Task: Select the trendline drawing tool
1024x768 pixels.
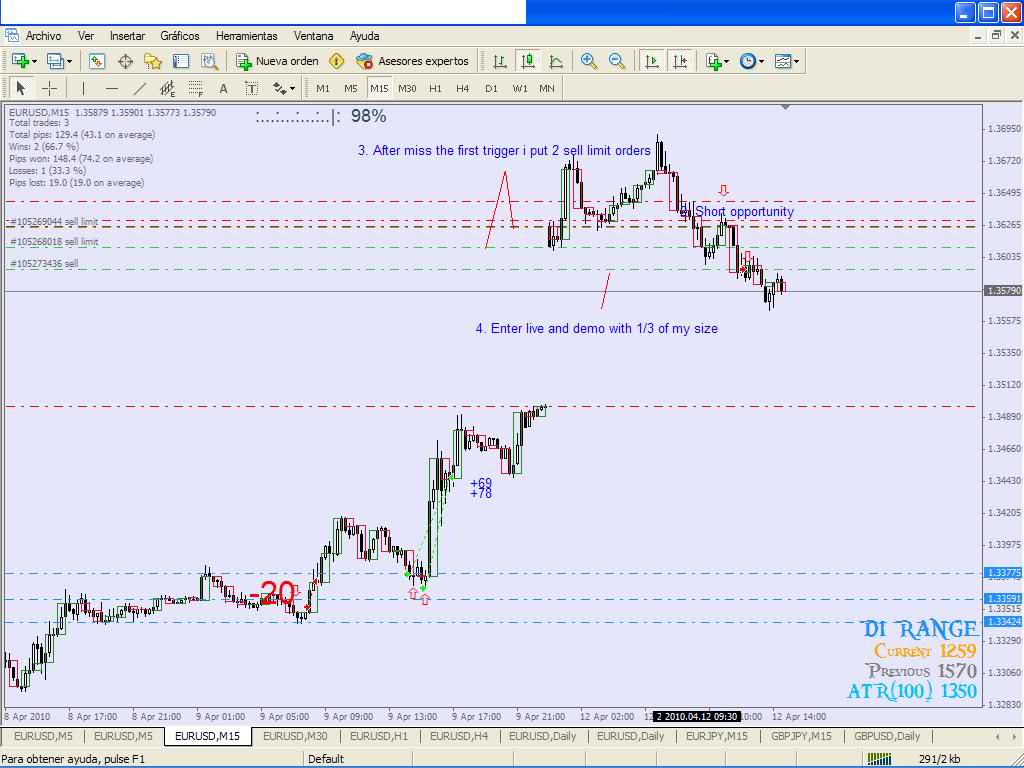Action: pos(140,88)
